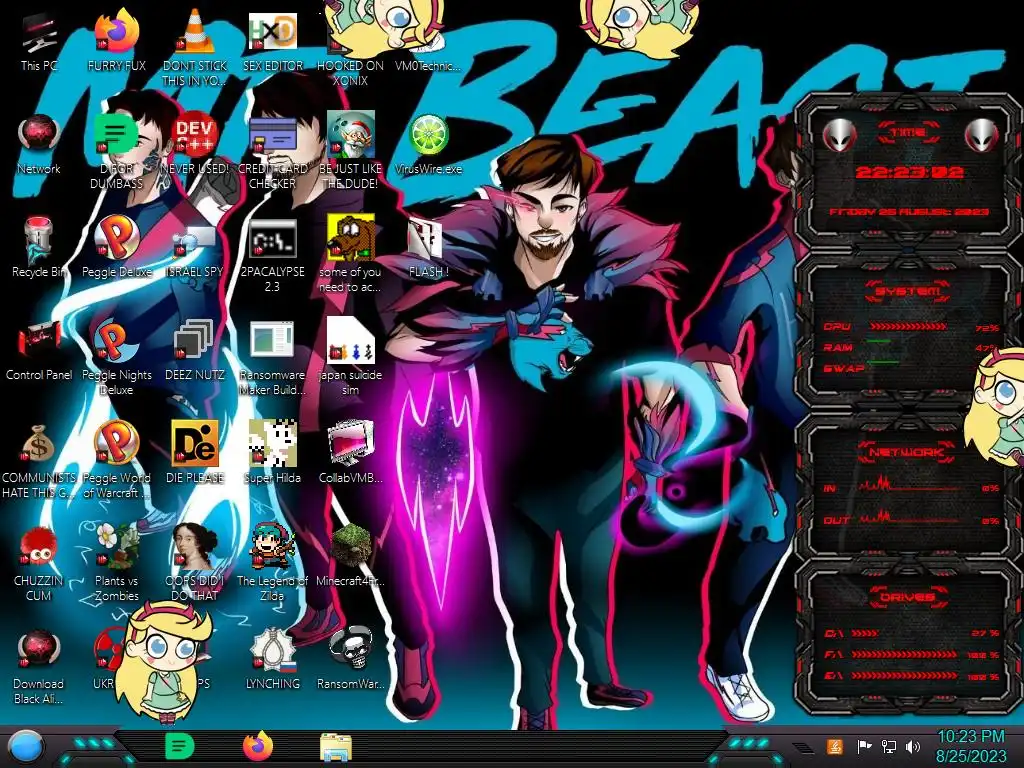Open the green chat app on the taskbar
Viewport: 1024px width, 768px height.
click(x=180, y=747)
